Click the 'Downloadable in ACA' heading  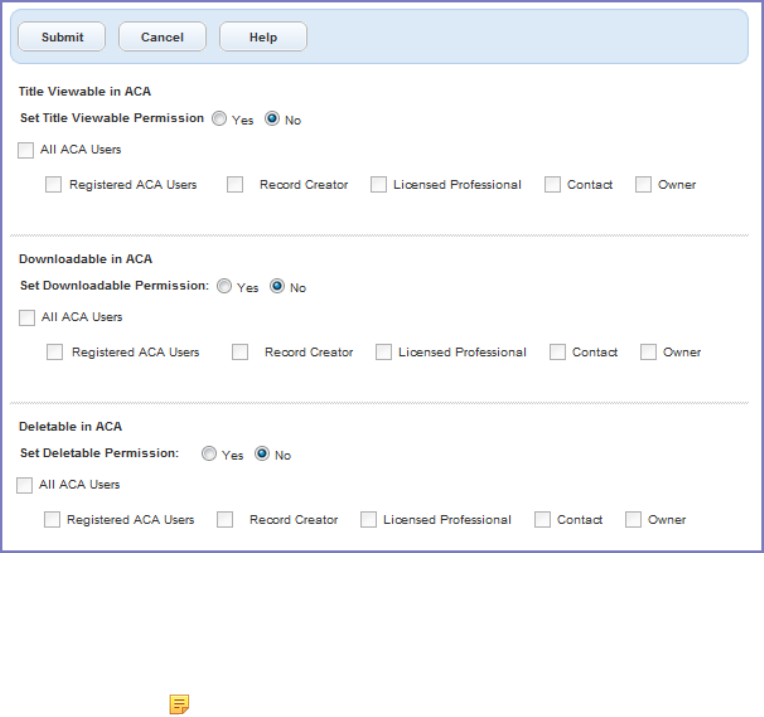pos(85,259)
